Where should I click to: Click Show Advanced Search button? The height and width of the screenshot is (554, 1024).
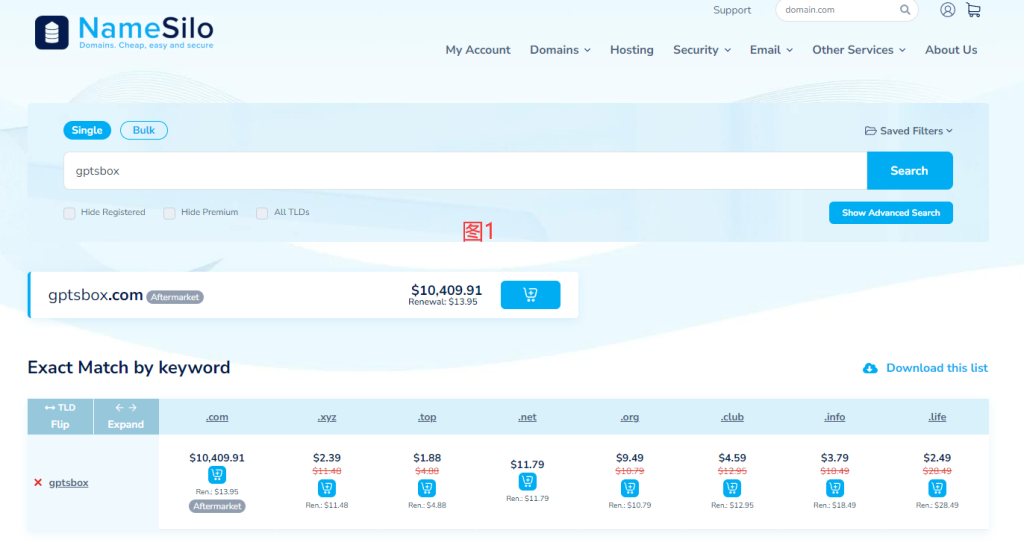[x=891, y=213]
